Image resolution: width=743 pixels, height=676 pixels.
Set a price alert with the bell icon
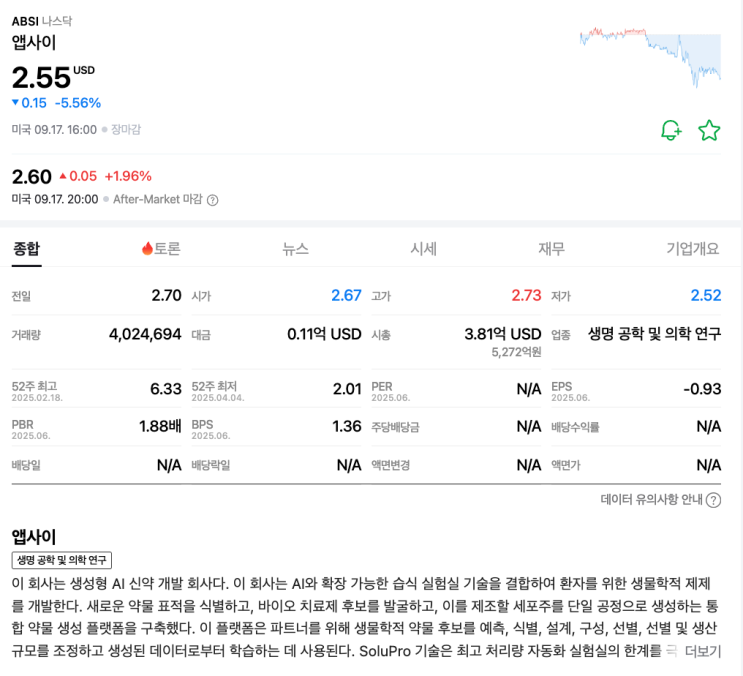pyautogui.click(x=671, y=130)
